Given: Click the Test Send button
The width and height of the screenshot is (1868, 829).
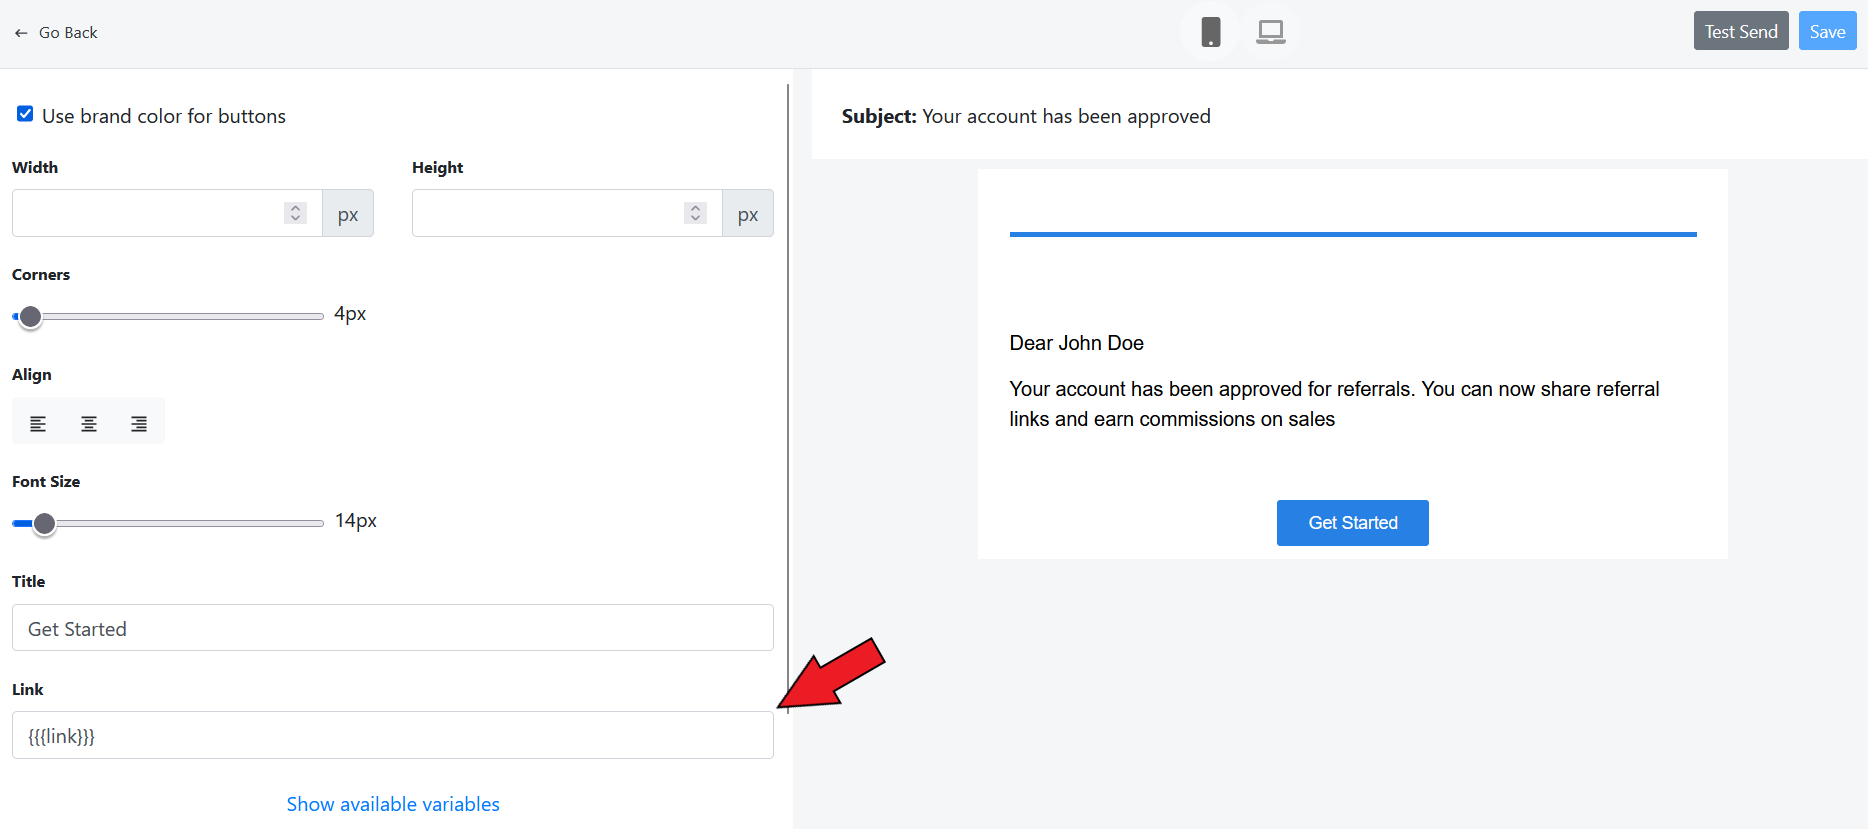Looking at the screenshot, I should (1740, 32).
